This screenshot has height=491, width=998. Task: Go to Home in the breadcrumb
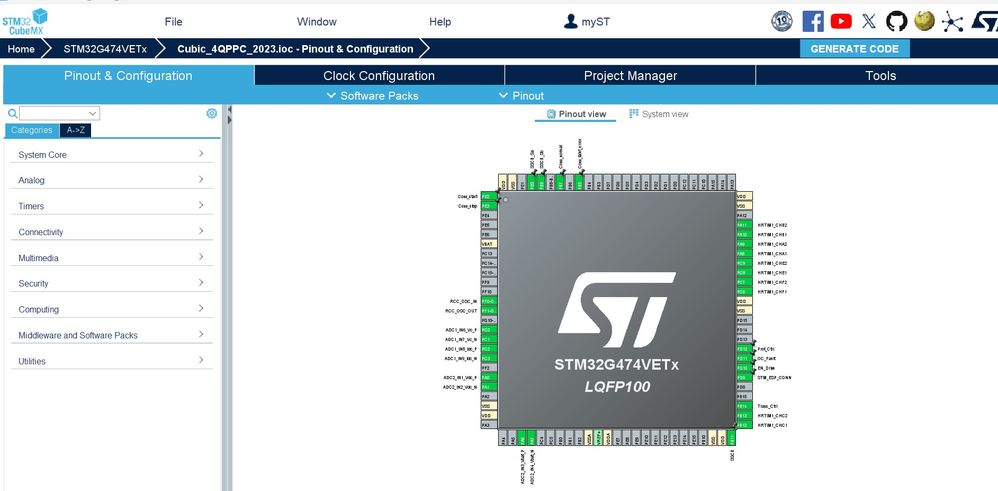21,48
